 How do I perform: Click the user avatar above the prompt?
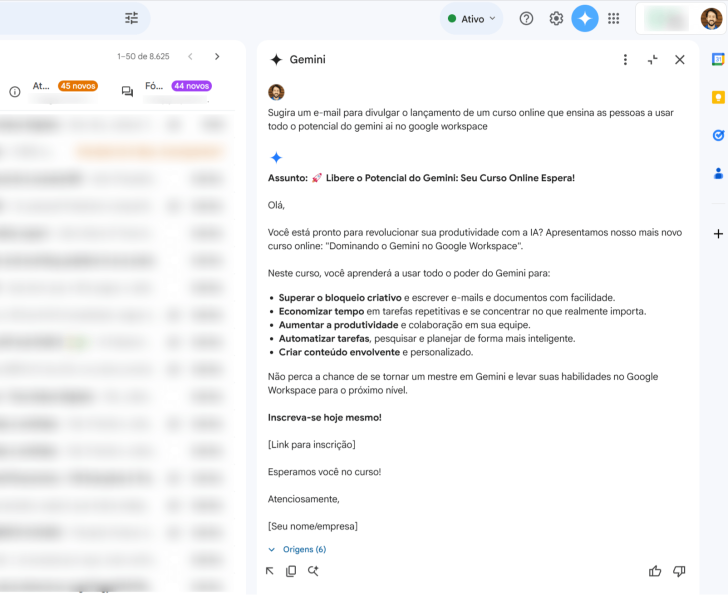tap(276, 92)
